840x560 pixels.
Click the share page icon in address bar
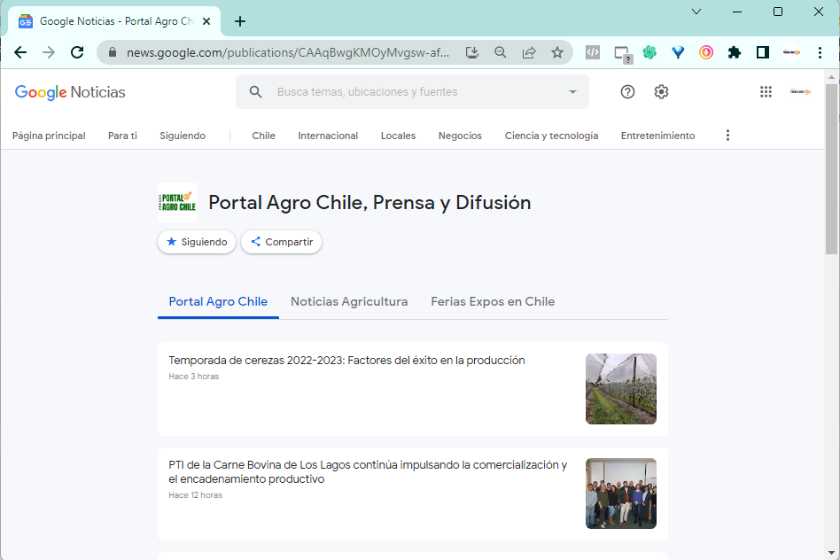[x=529, y=53]
